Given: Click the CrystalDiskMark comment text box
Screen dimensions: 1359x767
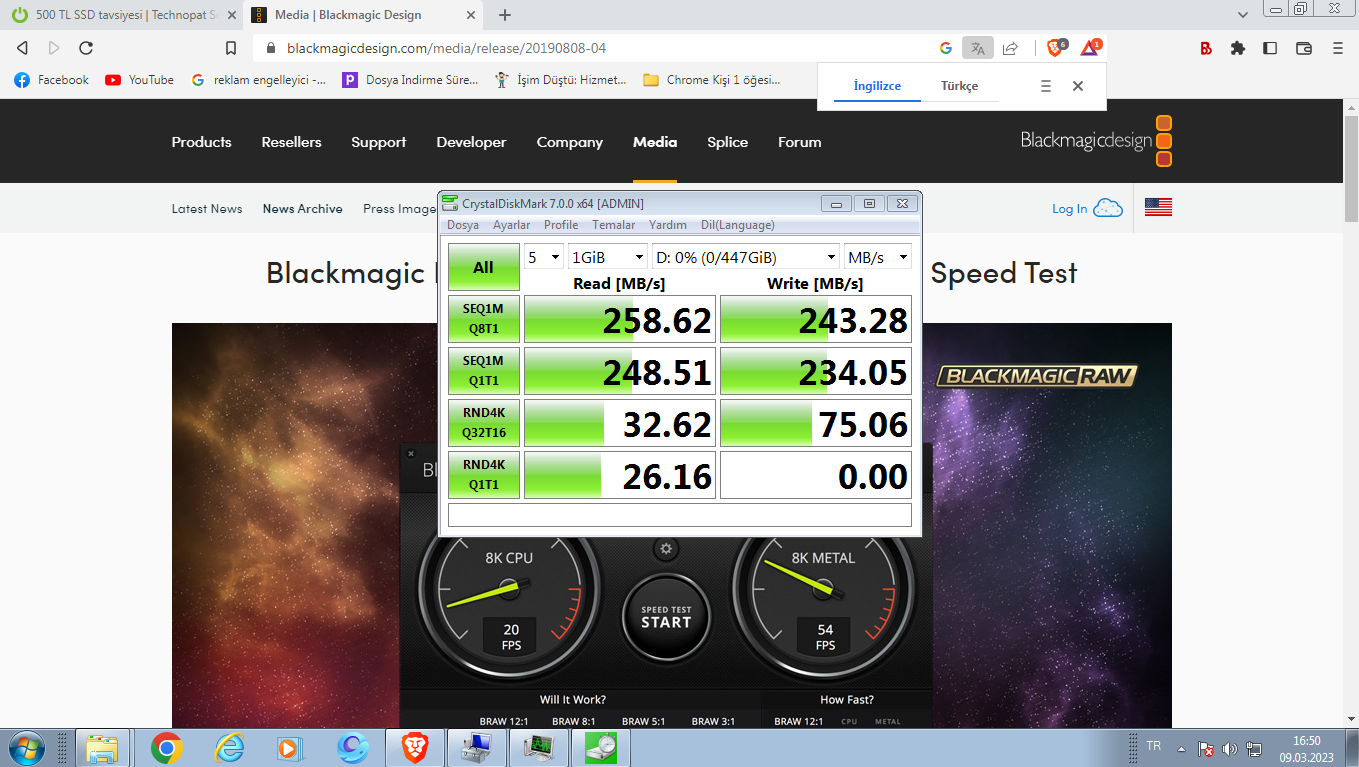Looking at the screenshot, I should 680,515.
